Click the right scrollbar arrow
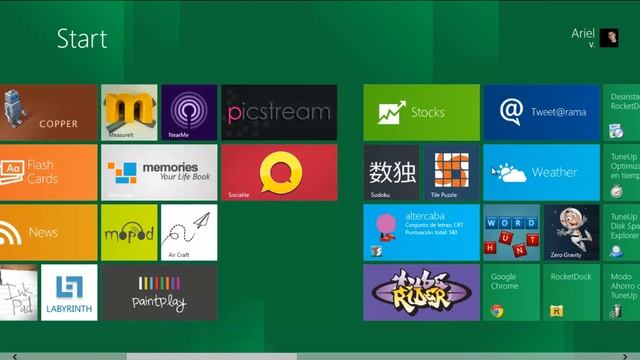Image resolution: width=640 pixels, height=360 pixels. [625, 357]
